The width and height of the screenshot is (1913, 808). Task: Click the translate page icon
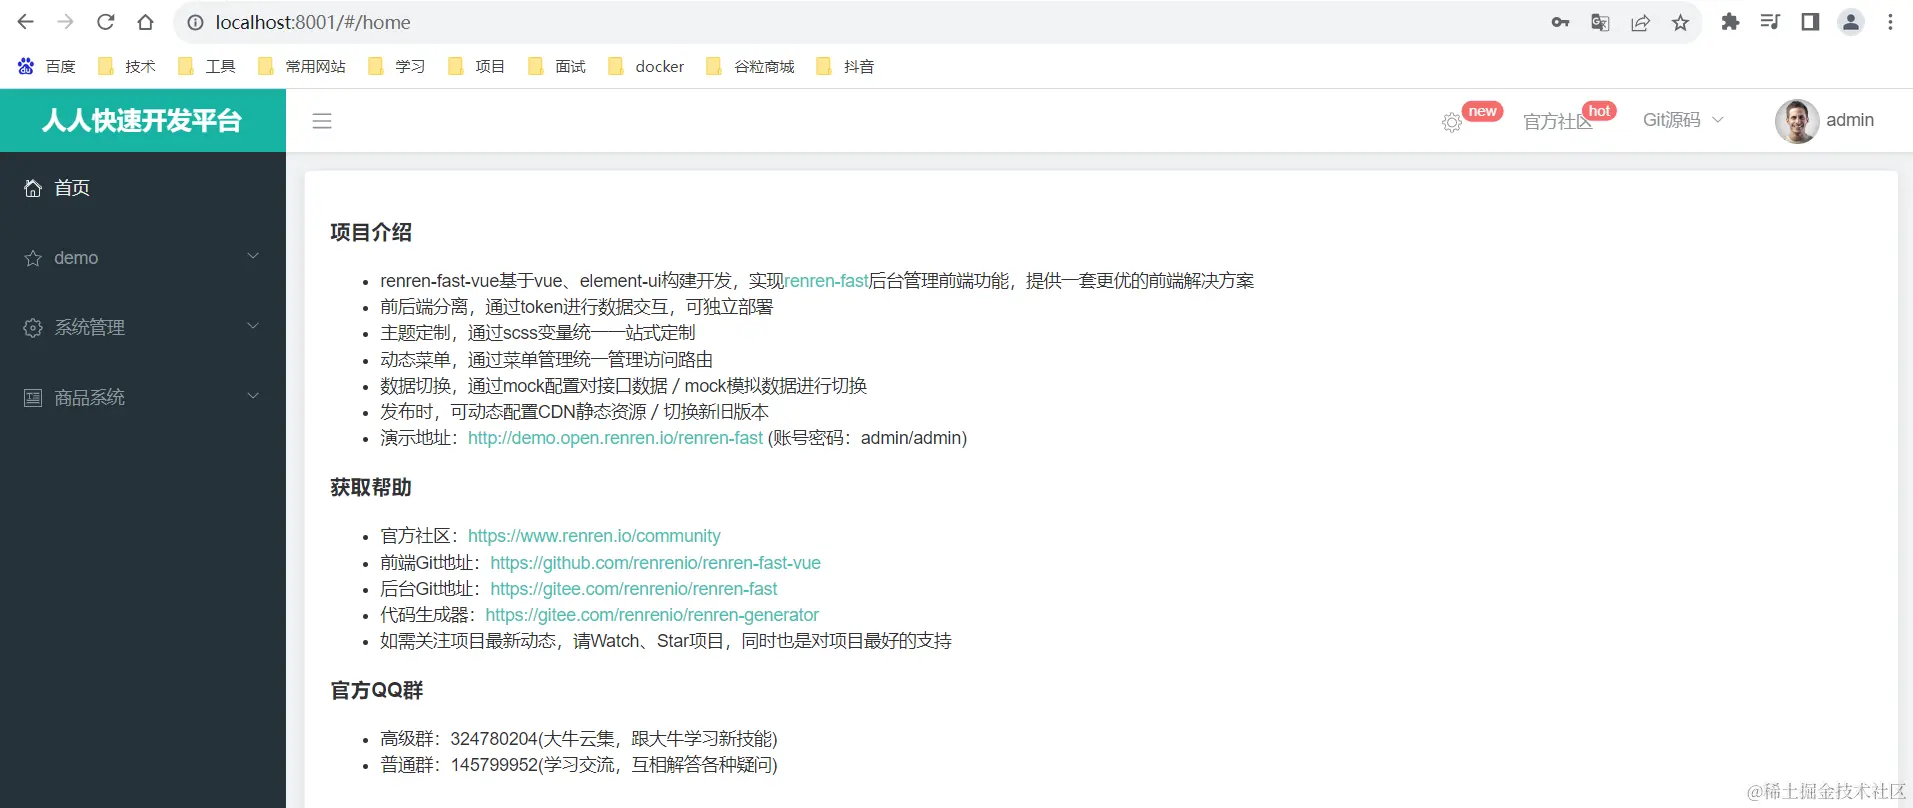(1600, 22)
